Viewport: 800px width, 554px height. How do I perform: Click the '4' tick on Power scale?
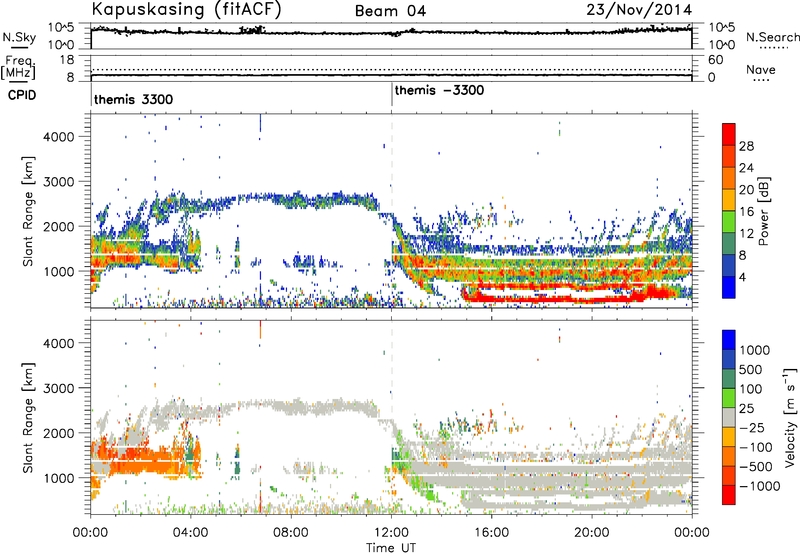tap(742, 277)
